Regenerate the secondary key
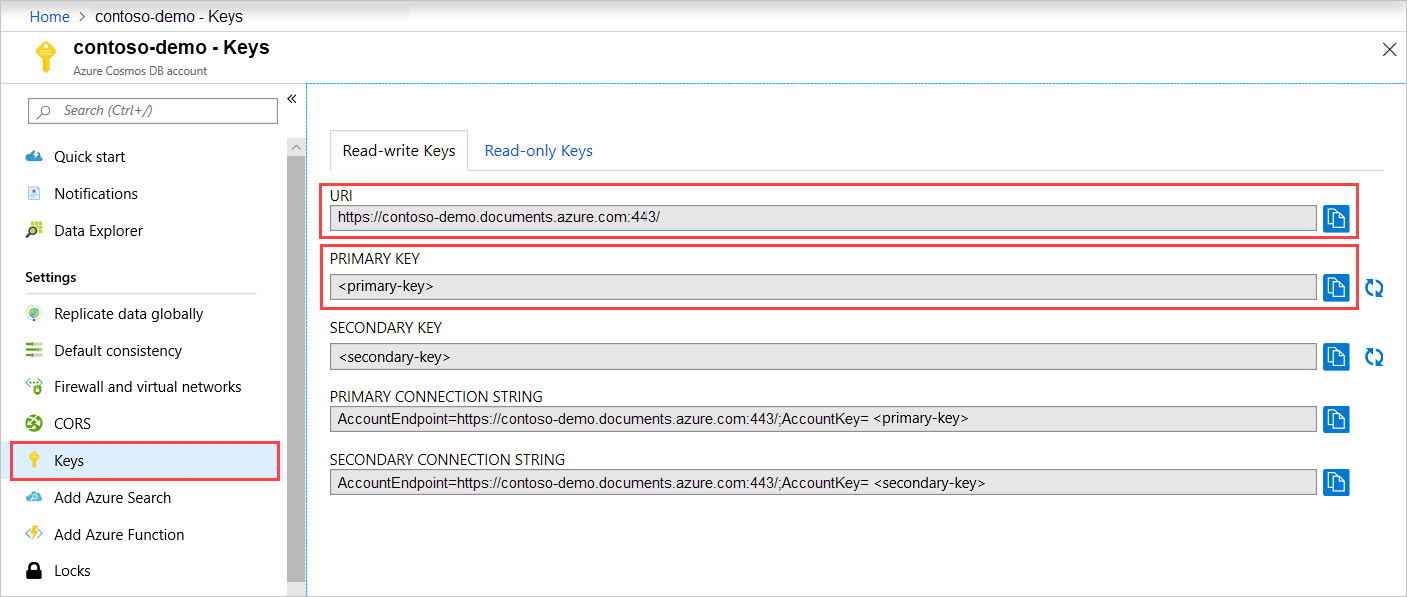This screenshot has height=597, width=1407. [x=1374, y=356]
